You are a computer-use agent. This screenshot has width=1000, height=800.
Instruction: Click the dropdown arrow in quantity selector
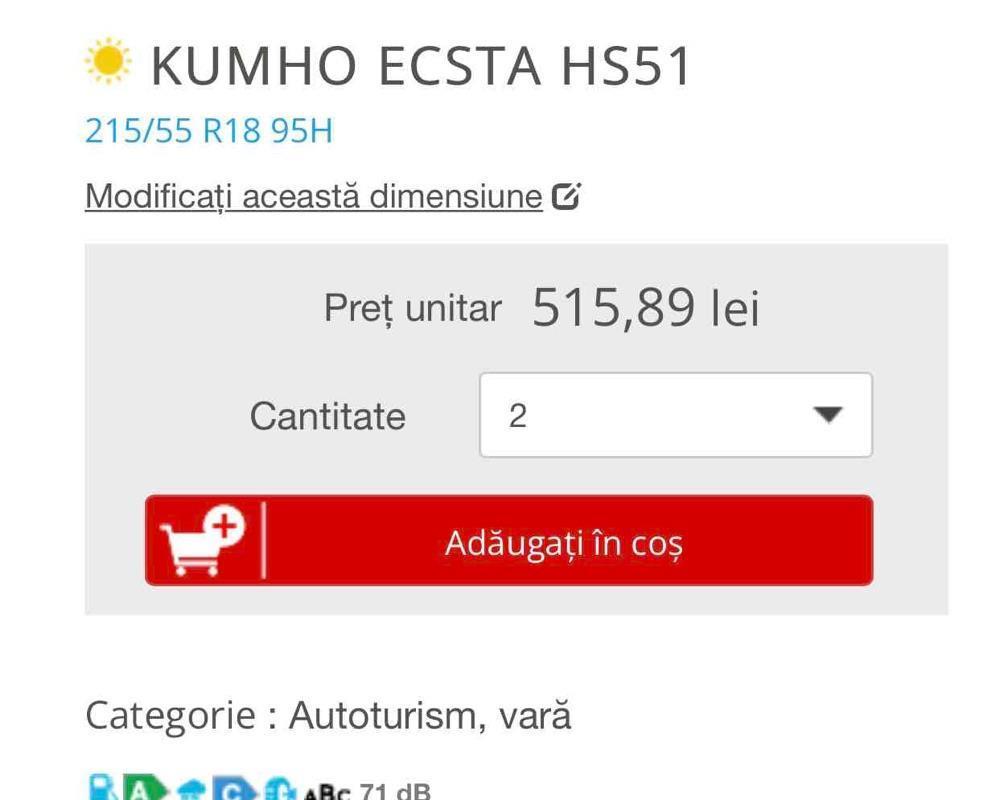[828, 415]
